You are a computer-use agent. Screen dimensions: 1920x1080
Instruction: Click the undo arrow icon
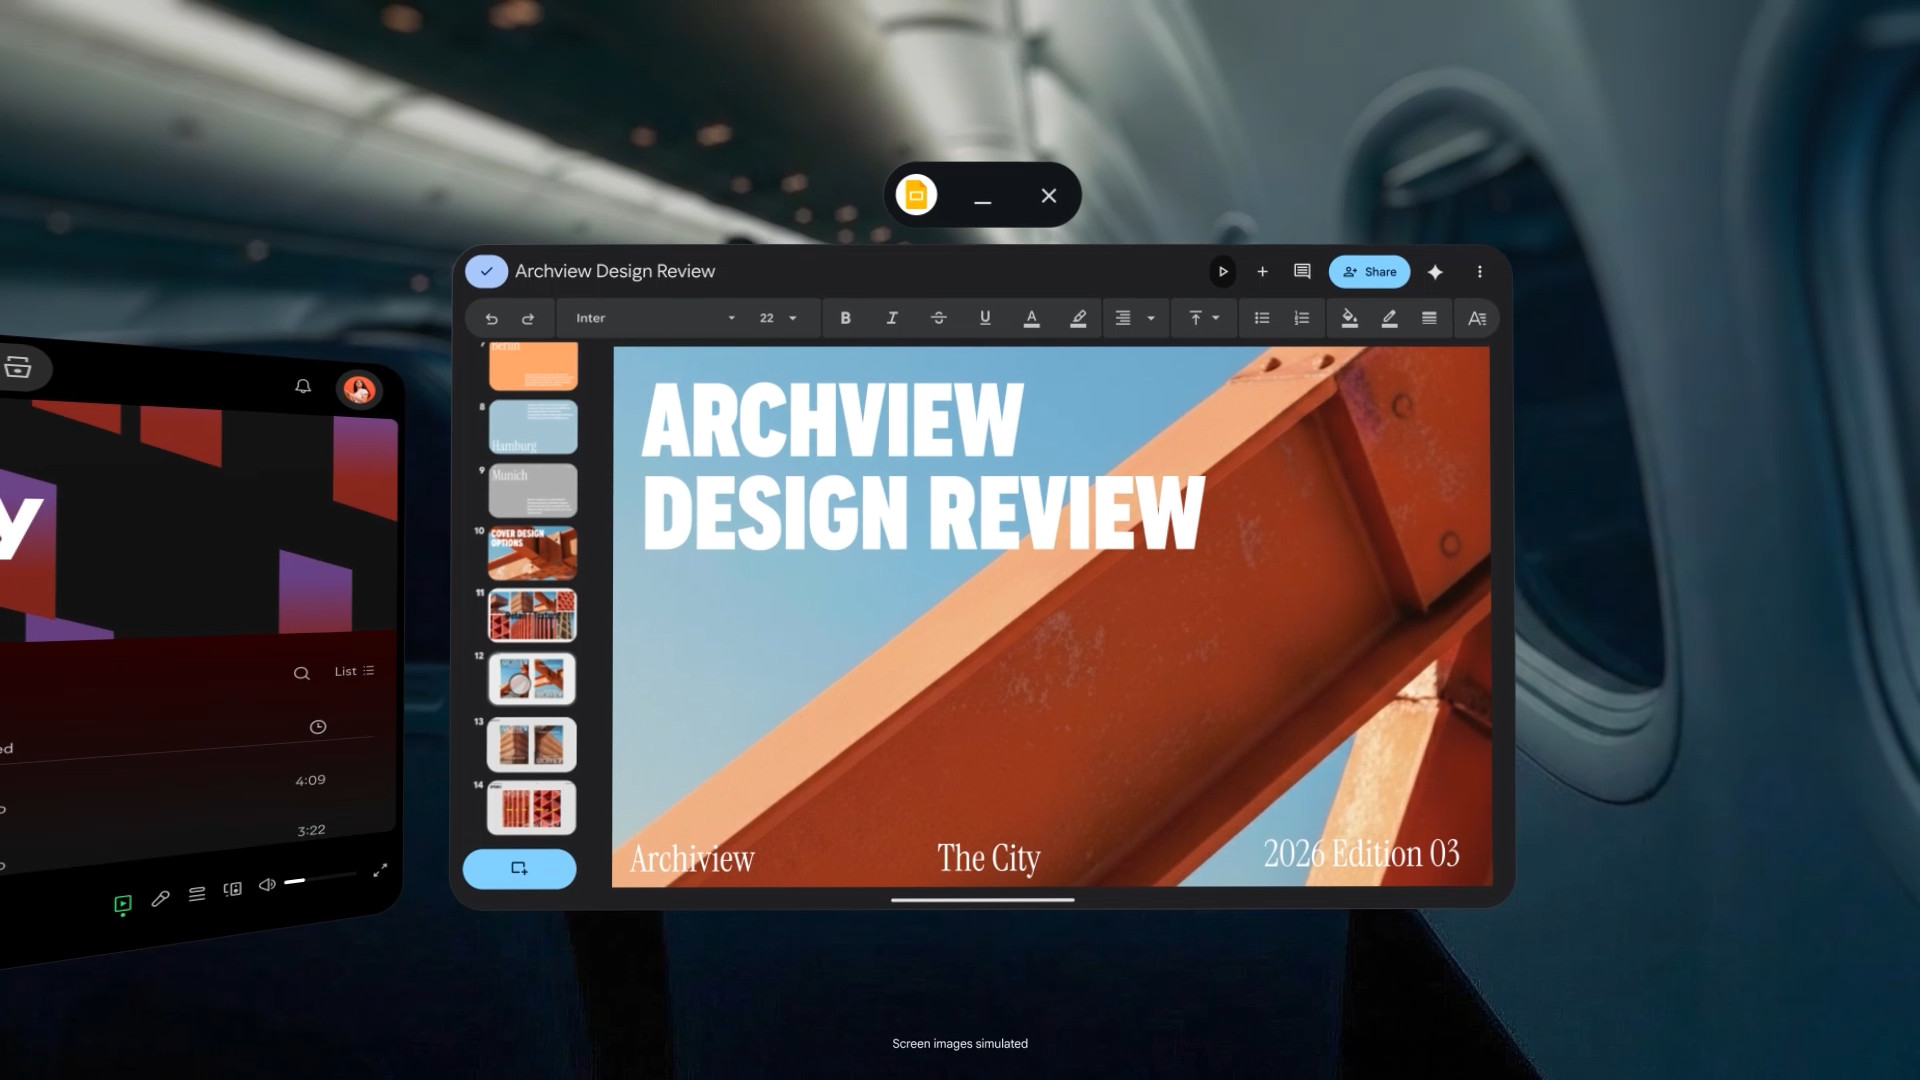coord(491,318)
